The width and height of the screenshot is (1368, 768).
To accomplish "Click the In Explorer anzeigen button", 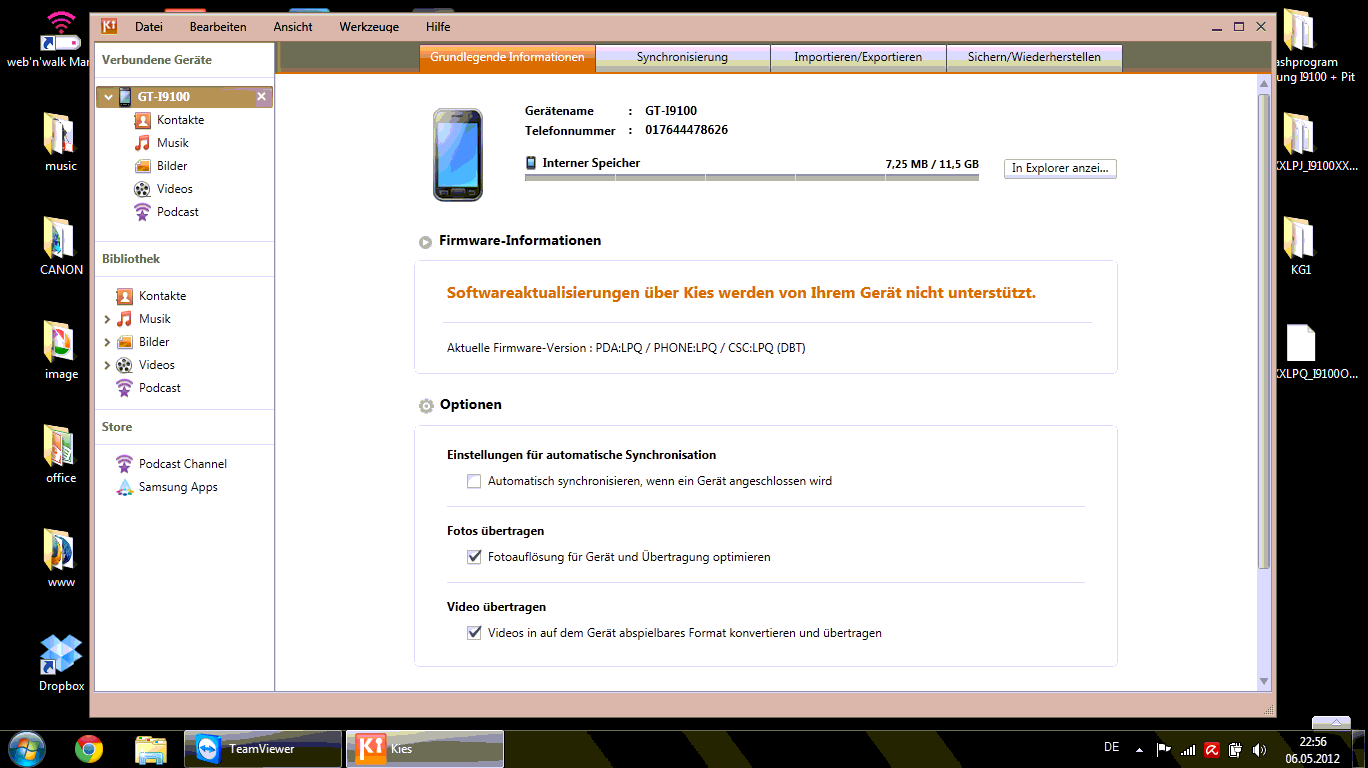I will (x=1060, y=168).
